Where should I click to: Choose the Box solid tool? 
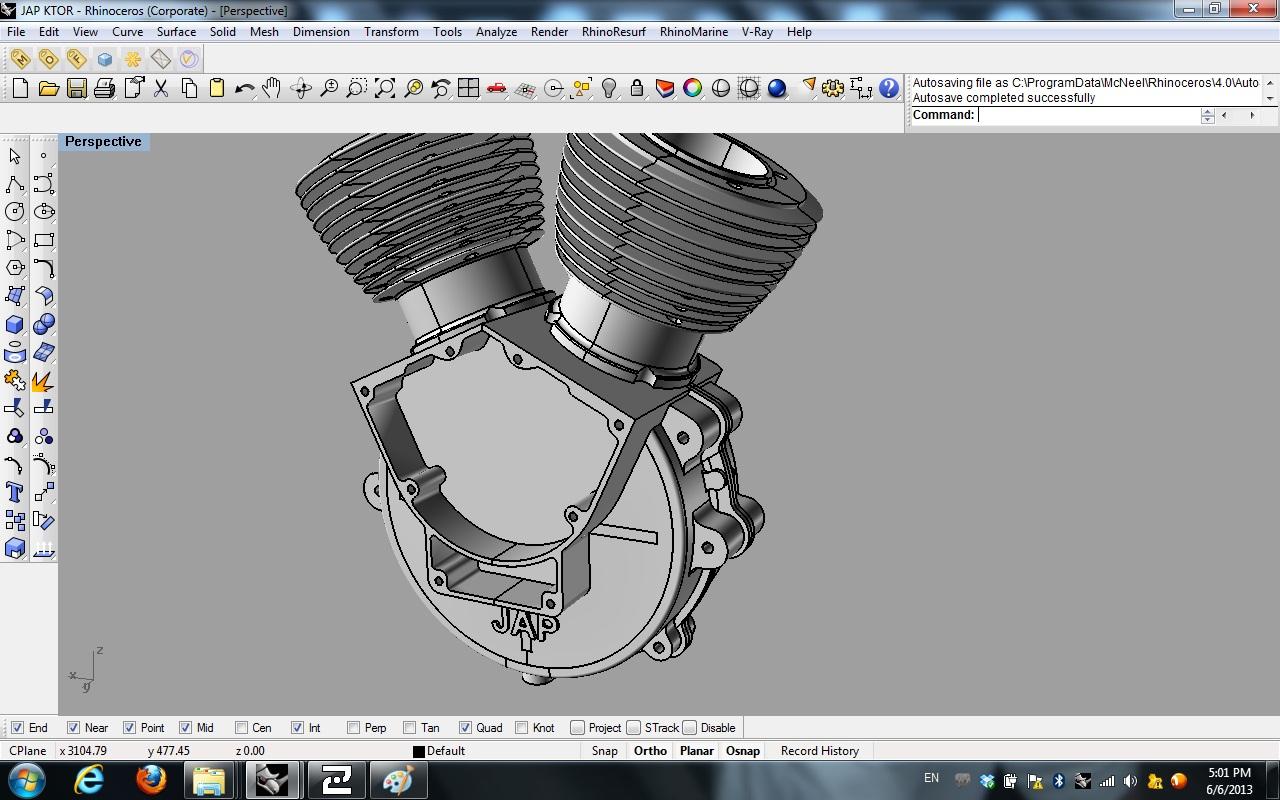click(15, 324)
